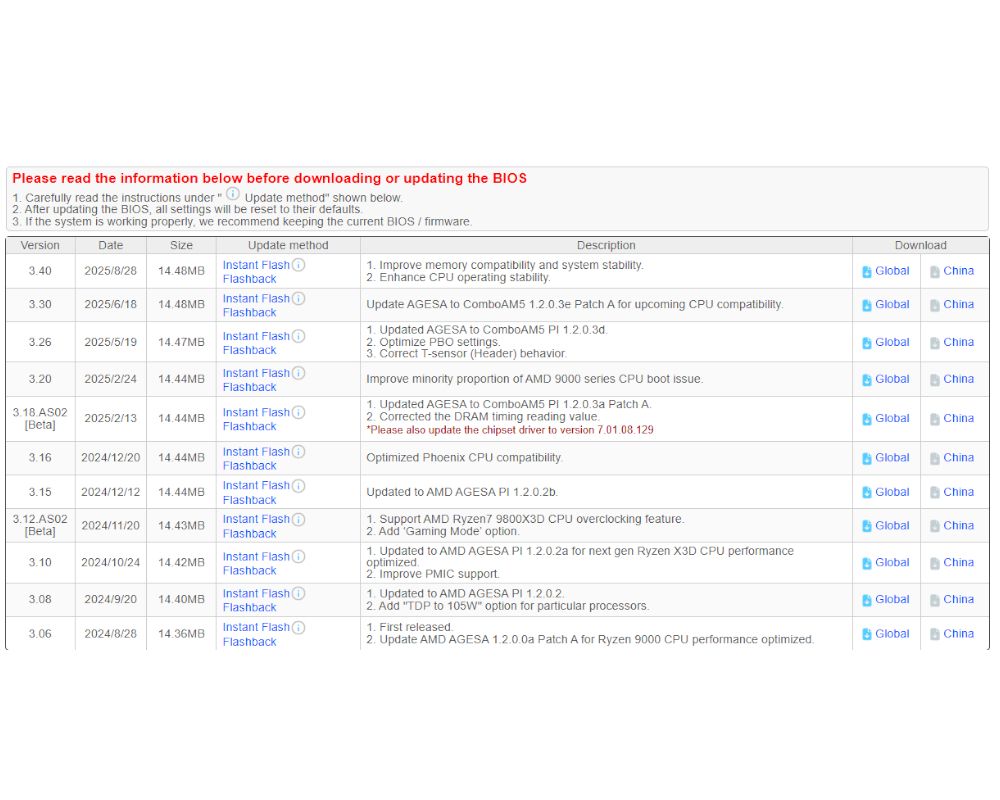Open Flashback link for version 3.15

pos(249,500)
